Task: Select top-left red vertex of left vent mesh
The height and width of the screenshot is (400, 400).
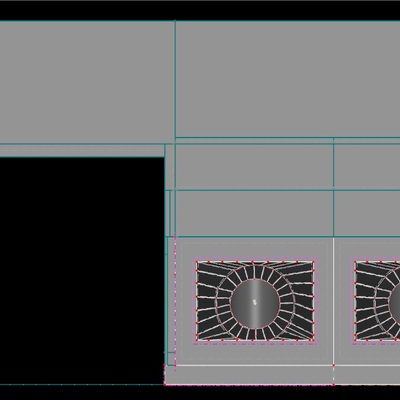Action: [197, 262]
